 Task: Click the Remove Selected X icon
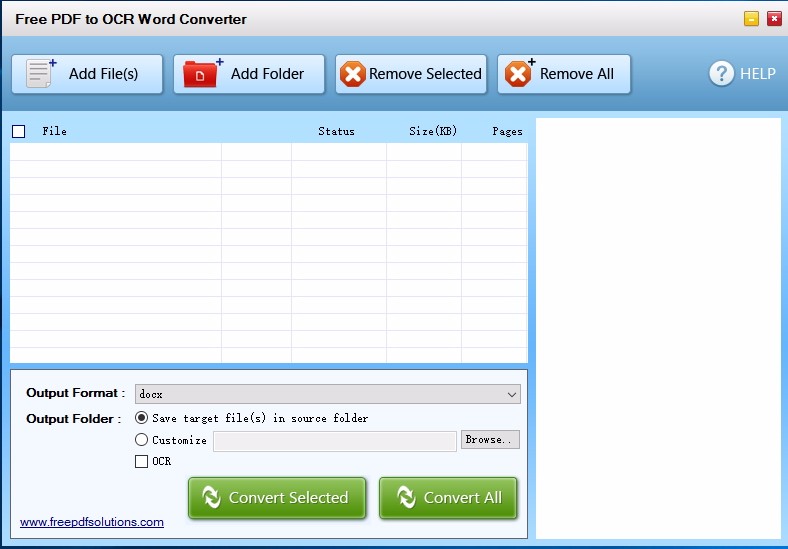352,74
